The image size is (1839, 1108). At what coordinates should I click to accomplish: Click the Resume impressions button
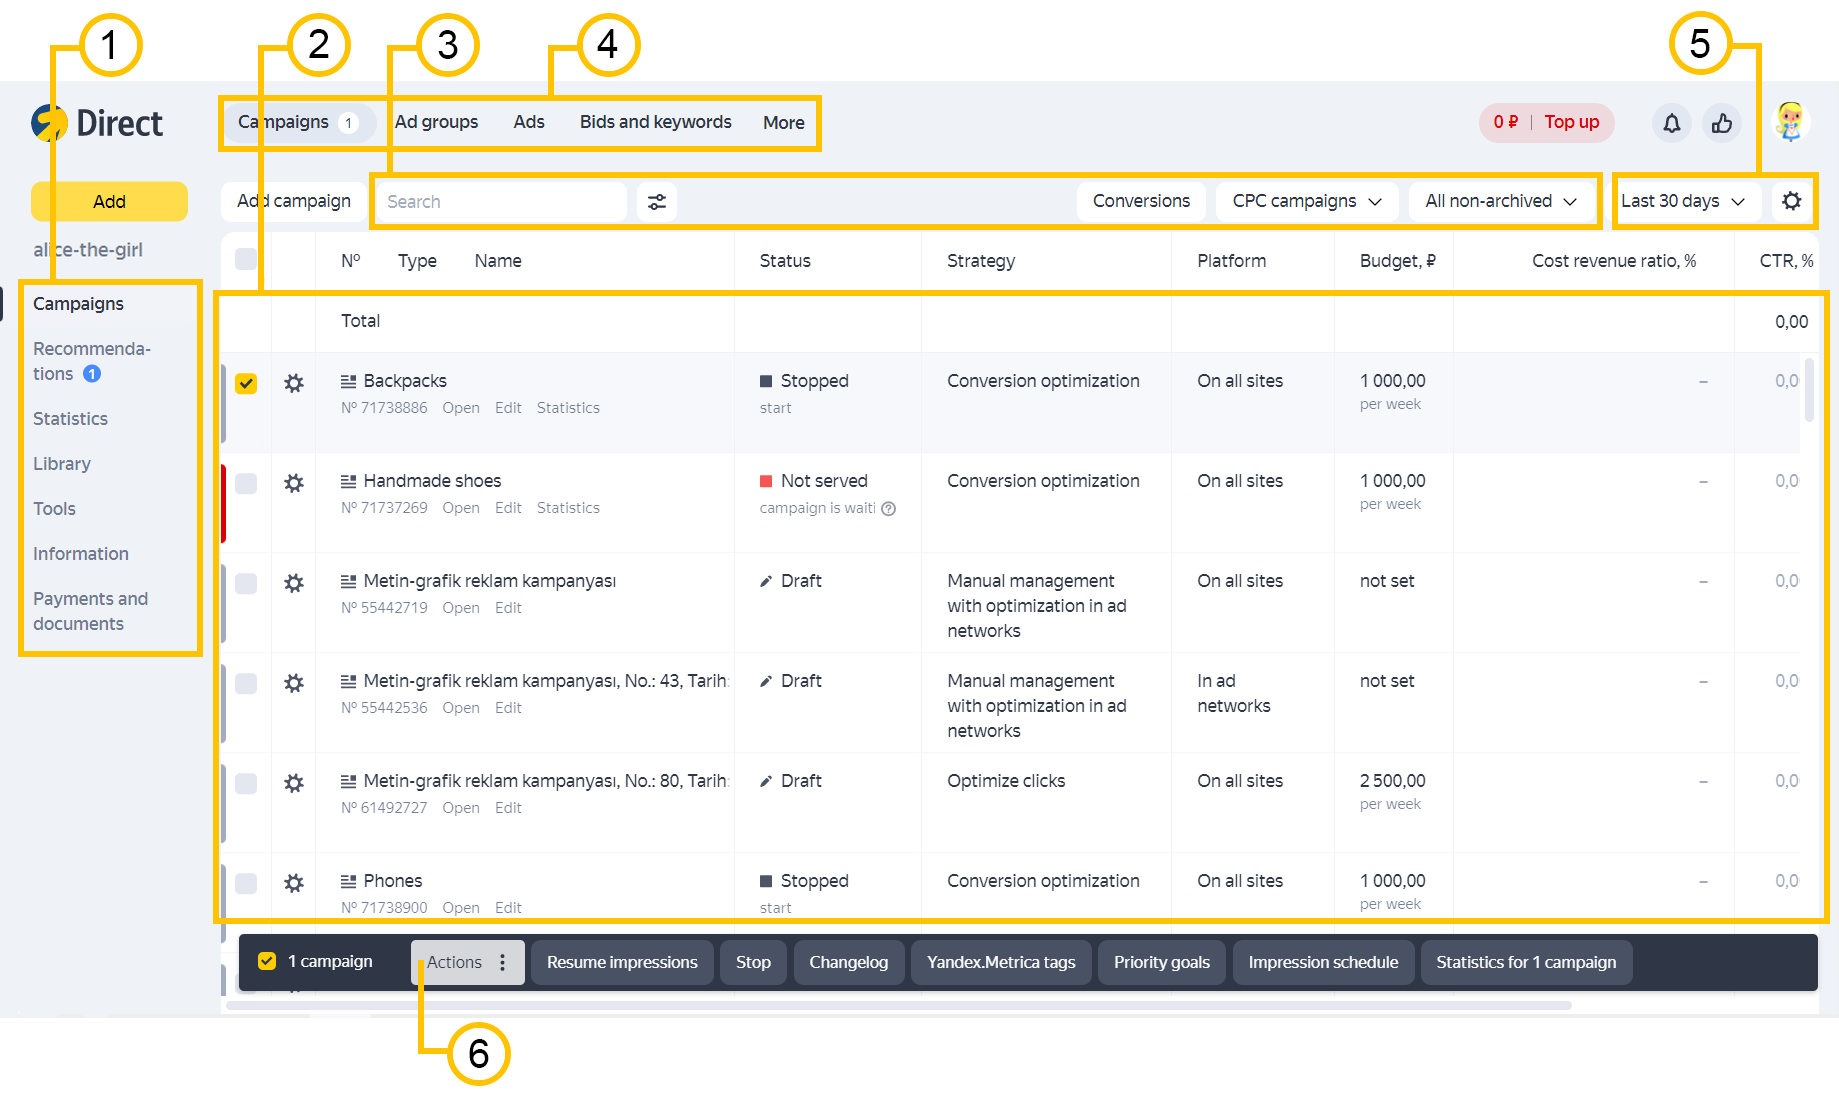(621, 962)
